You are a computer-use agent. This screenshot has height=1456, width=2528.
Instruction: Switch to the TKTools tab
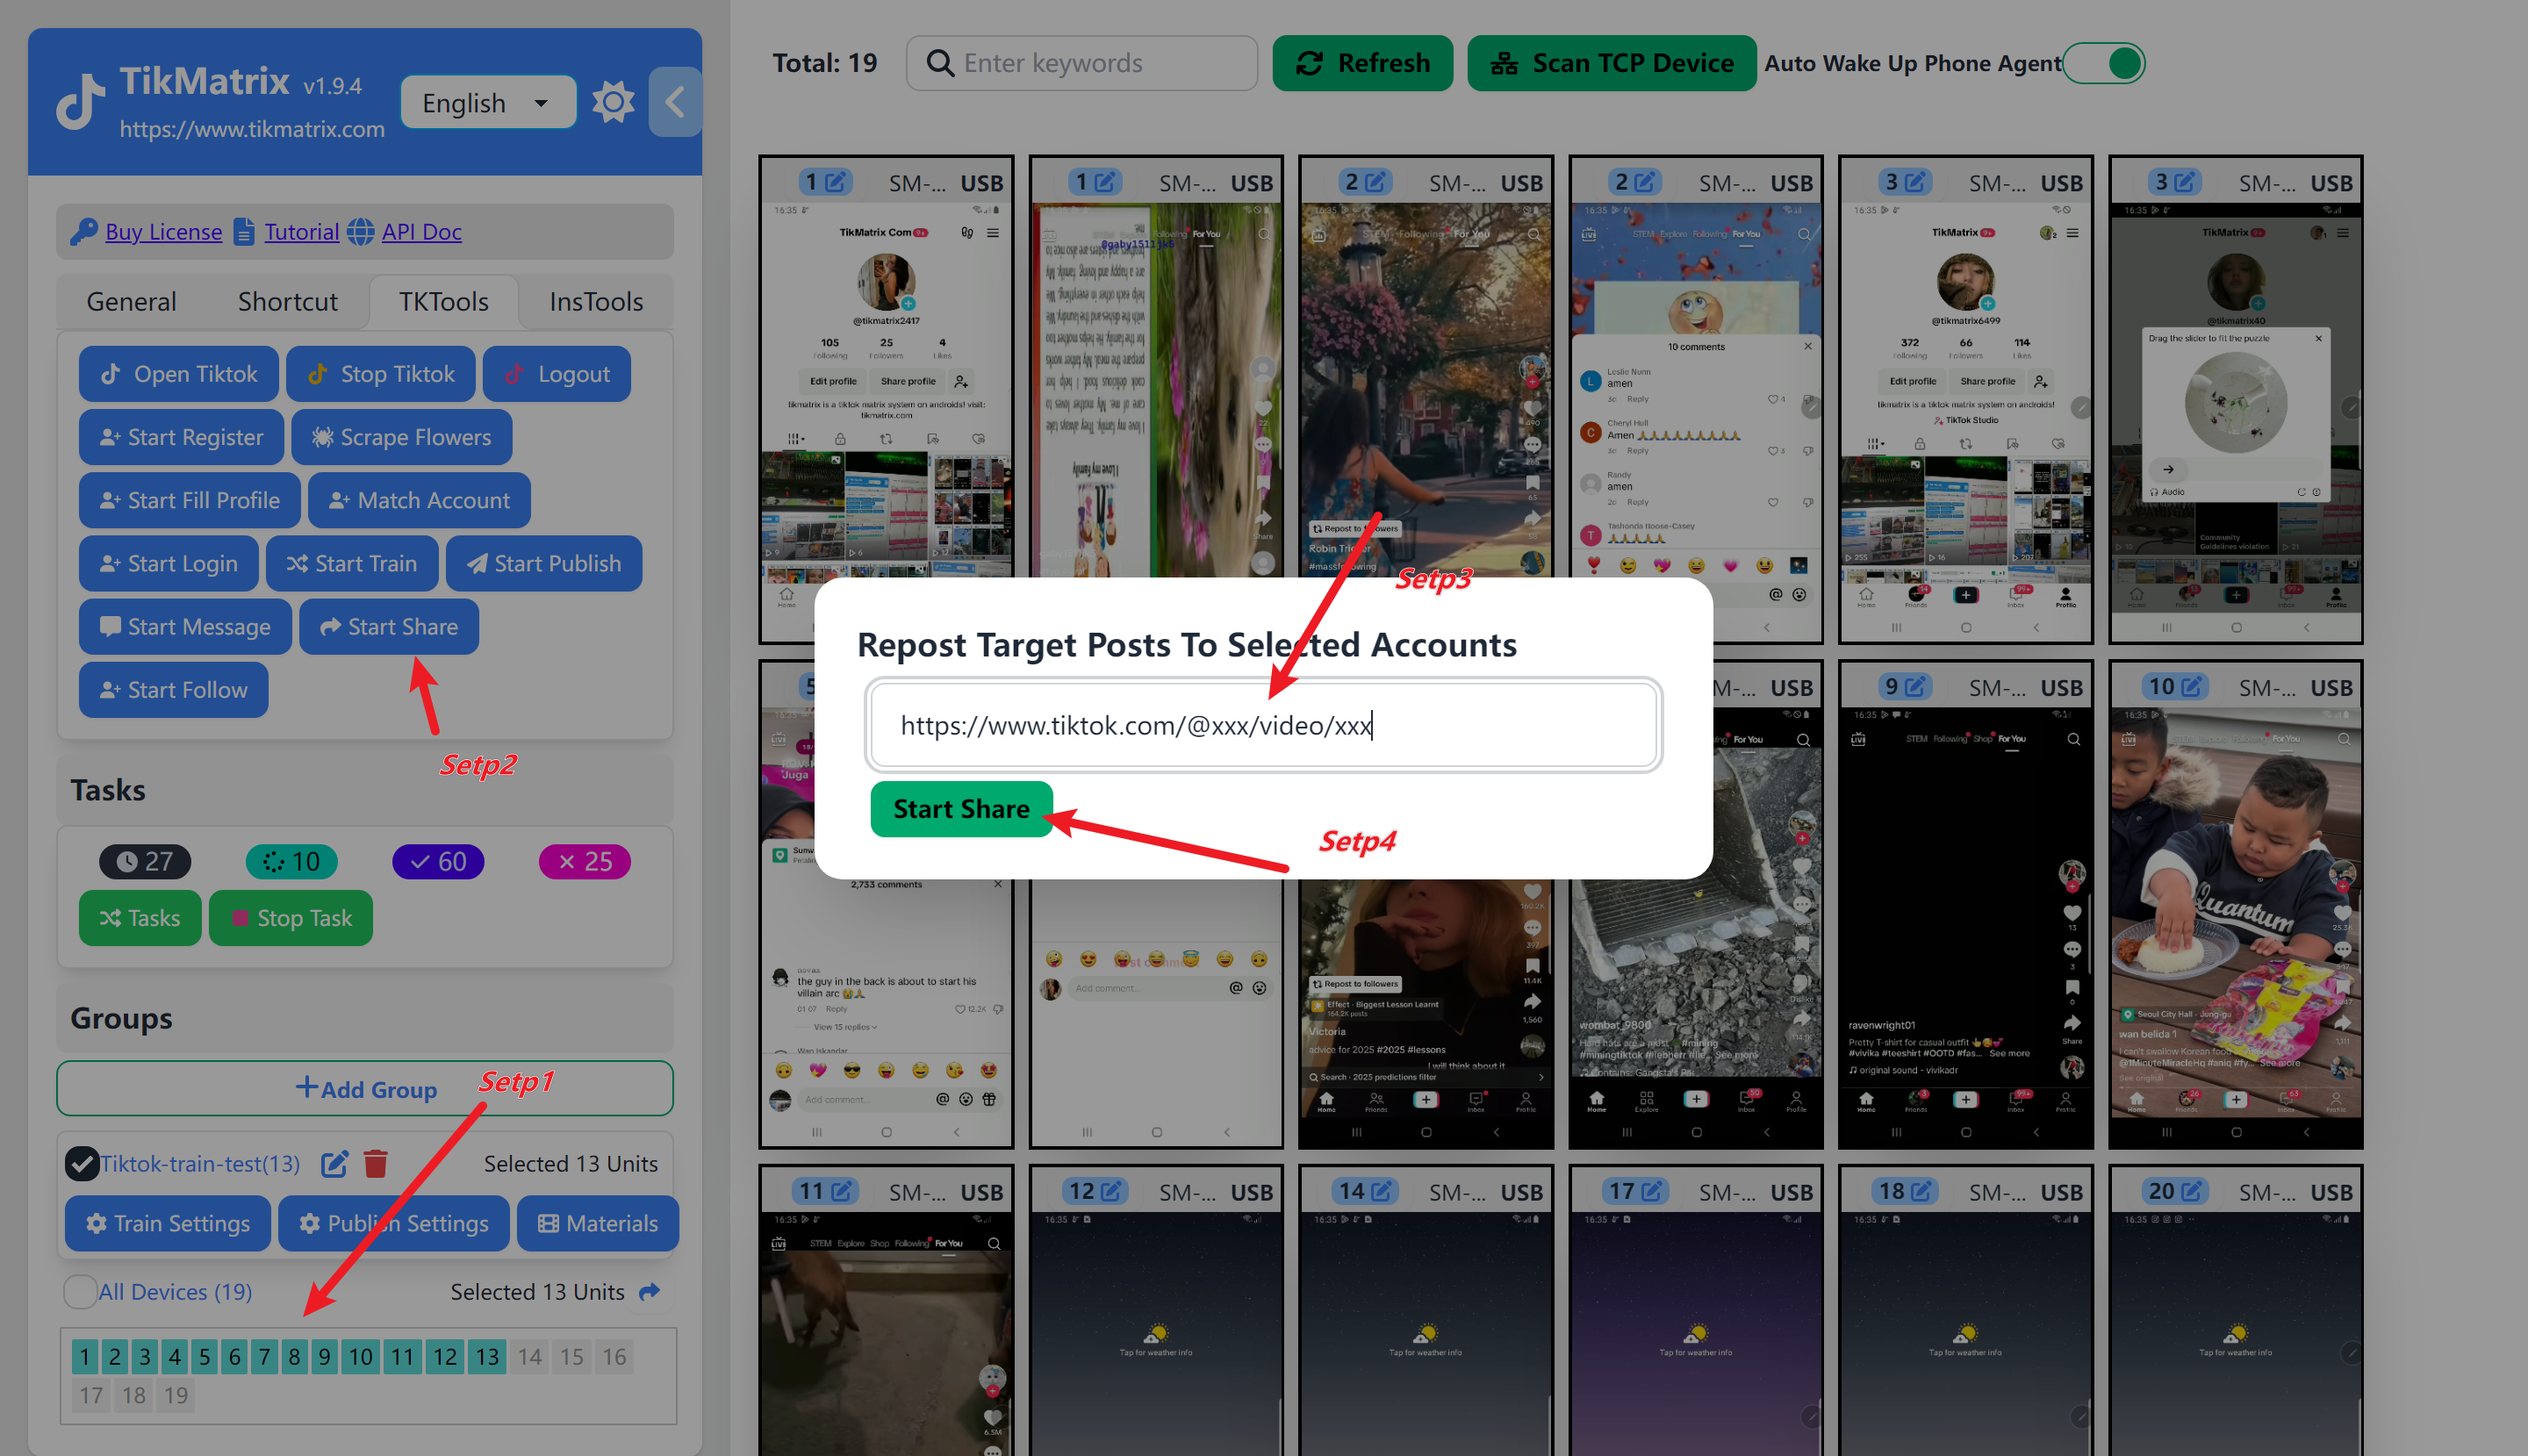(443, 301)
